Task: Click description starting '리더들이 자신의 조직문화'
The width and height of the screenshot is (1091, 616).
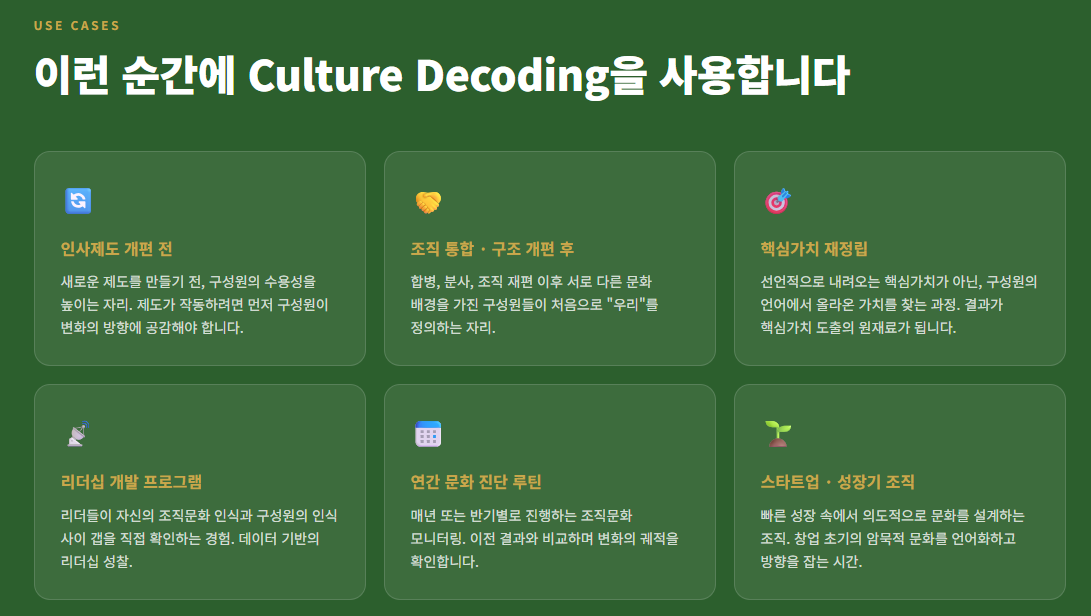Action: pyautogui.click(x=199, y=538)
